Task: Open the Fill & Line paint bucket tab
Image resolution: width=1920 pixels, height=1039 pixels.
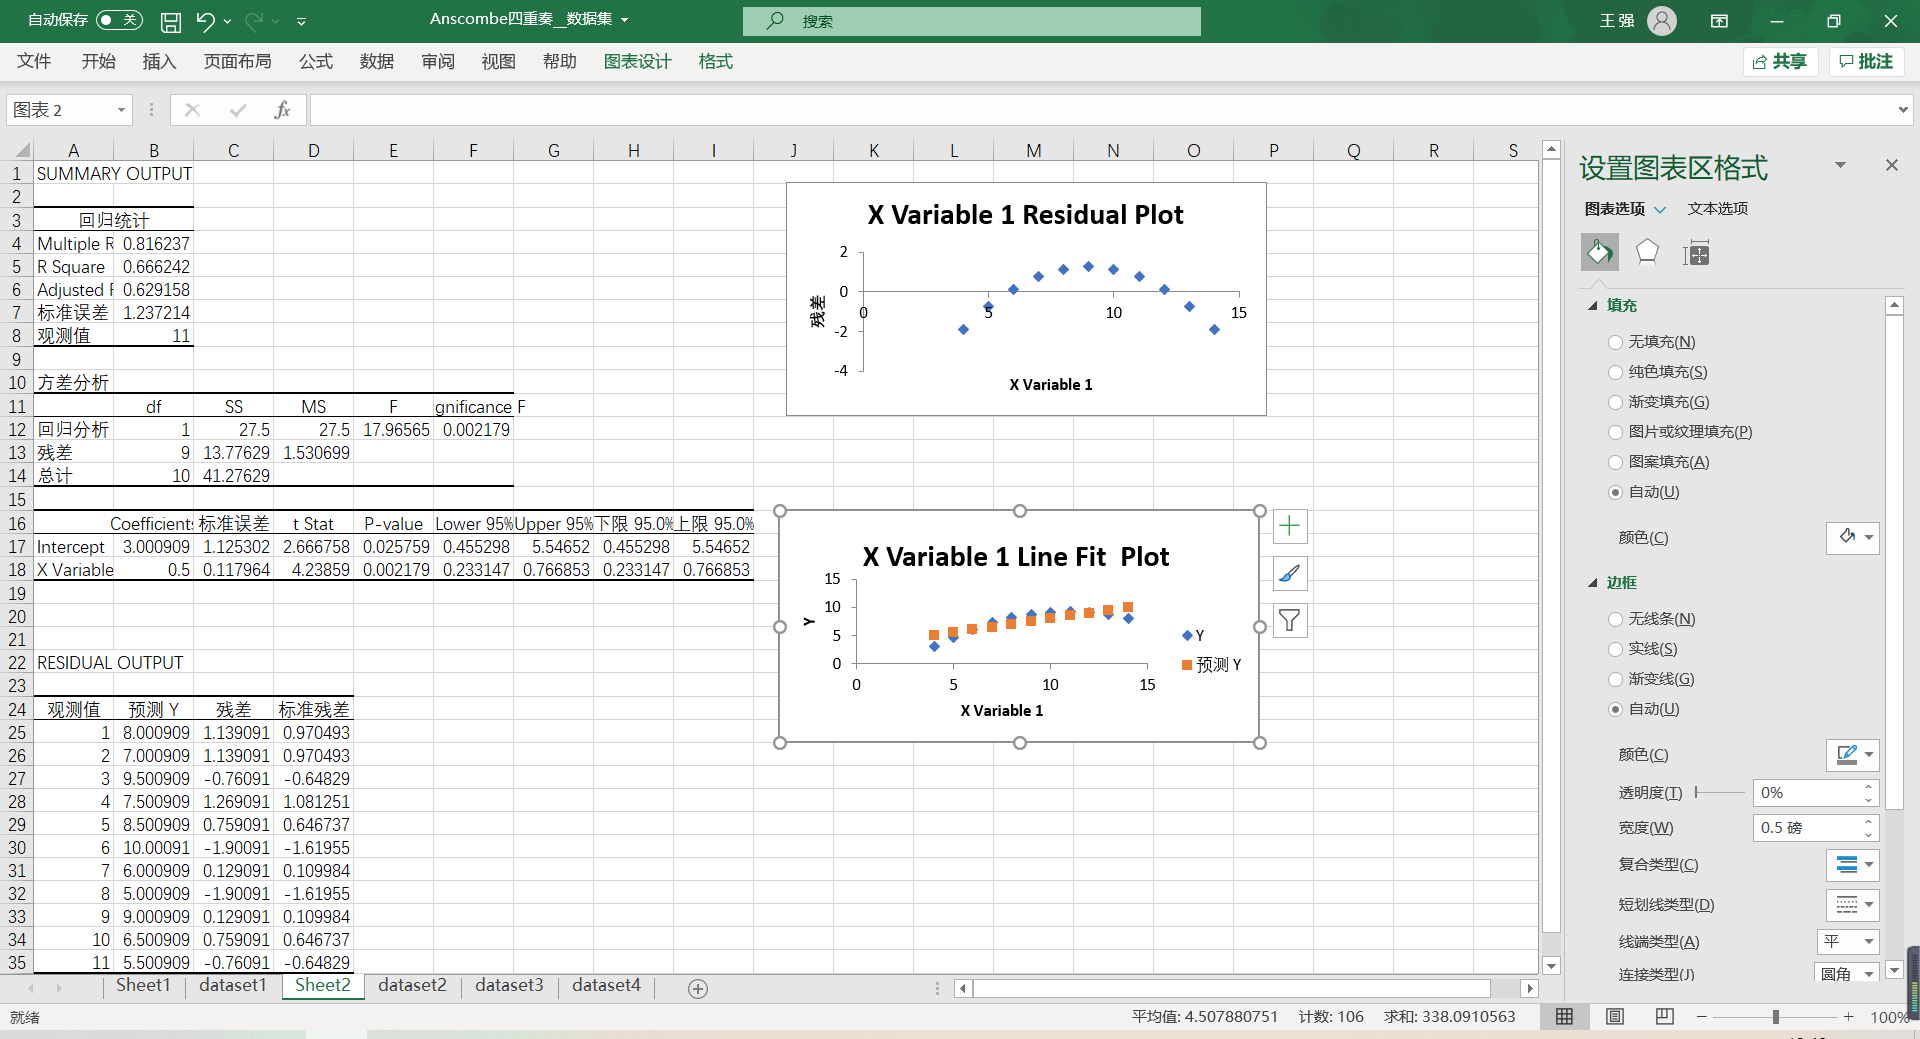Action: [1600, 253]
